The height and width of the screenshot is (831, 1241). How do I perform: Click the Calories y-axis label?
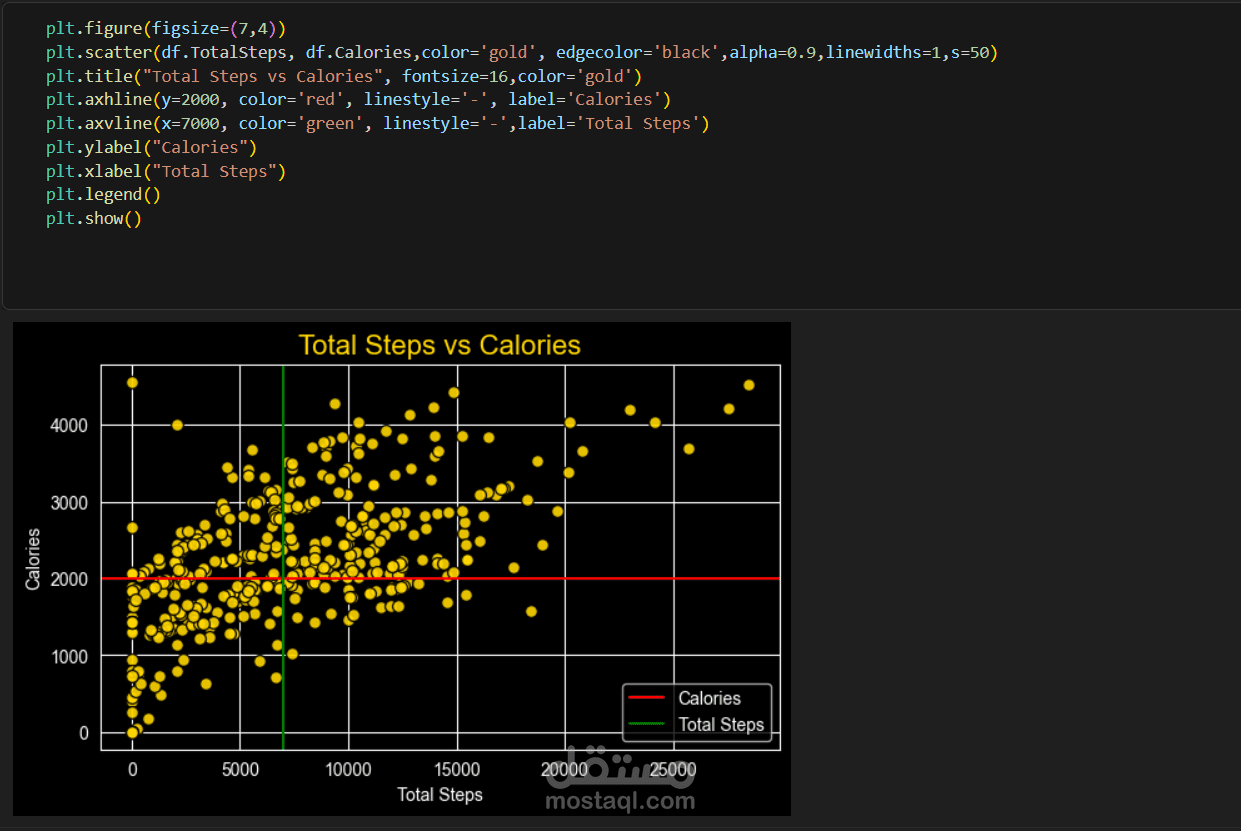(33, 556)
